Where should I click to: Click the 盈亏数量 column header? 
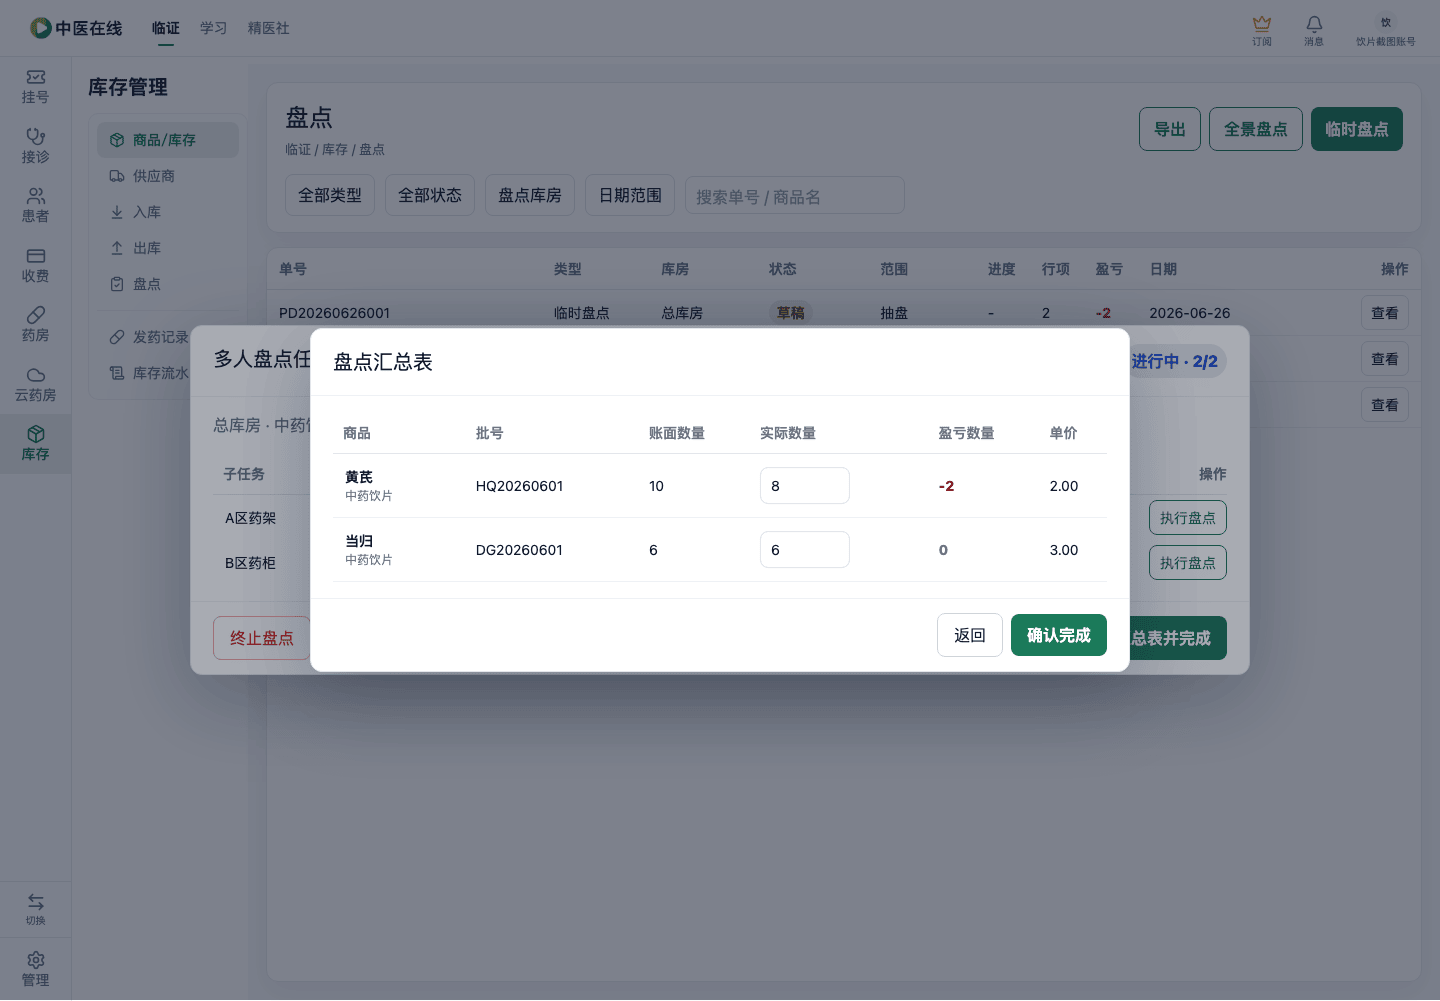pyautogui.click(x=966, y=433)
